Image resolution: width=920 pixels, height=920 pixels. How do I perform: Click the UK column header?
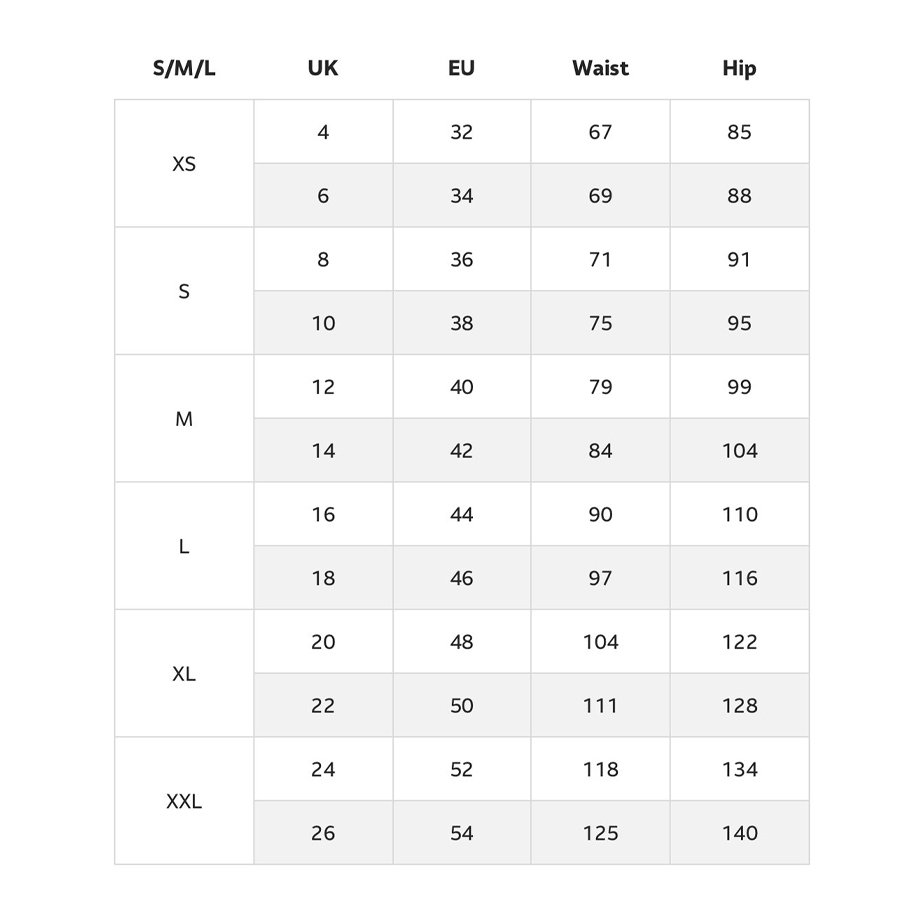[x=323, y=69]
